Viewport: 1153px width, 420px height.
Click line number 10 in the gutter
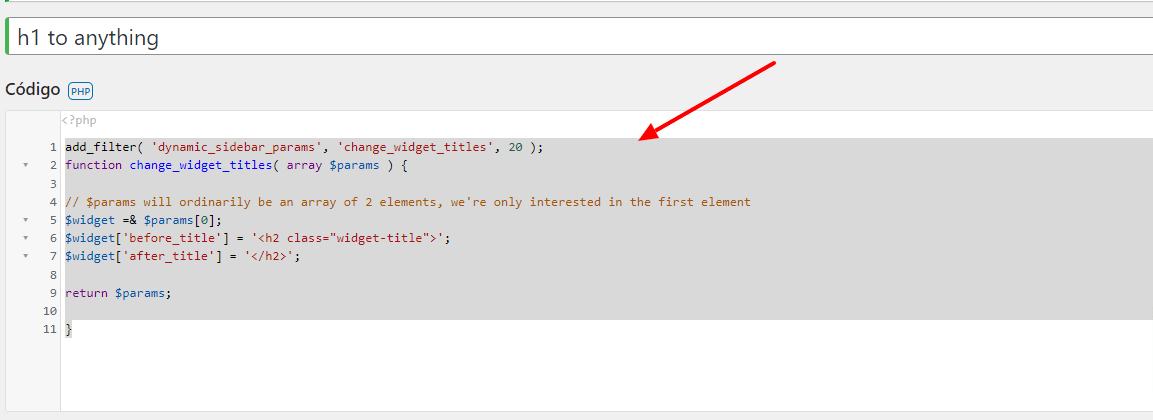pos(50,311)
